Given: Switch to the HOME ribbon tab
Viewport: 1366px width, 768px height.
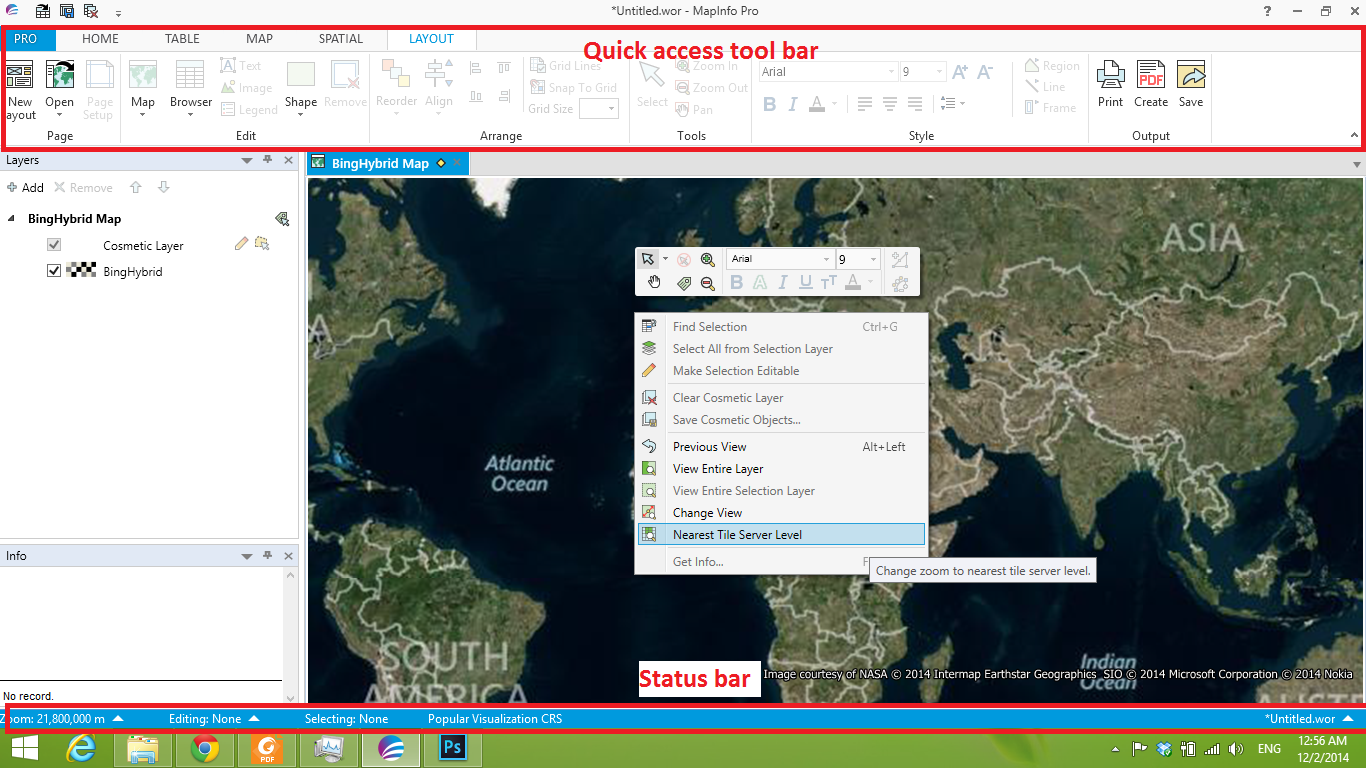Looking at the screenshot, I should click(x=100, y=39).
